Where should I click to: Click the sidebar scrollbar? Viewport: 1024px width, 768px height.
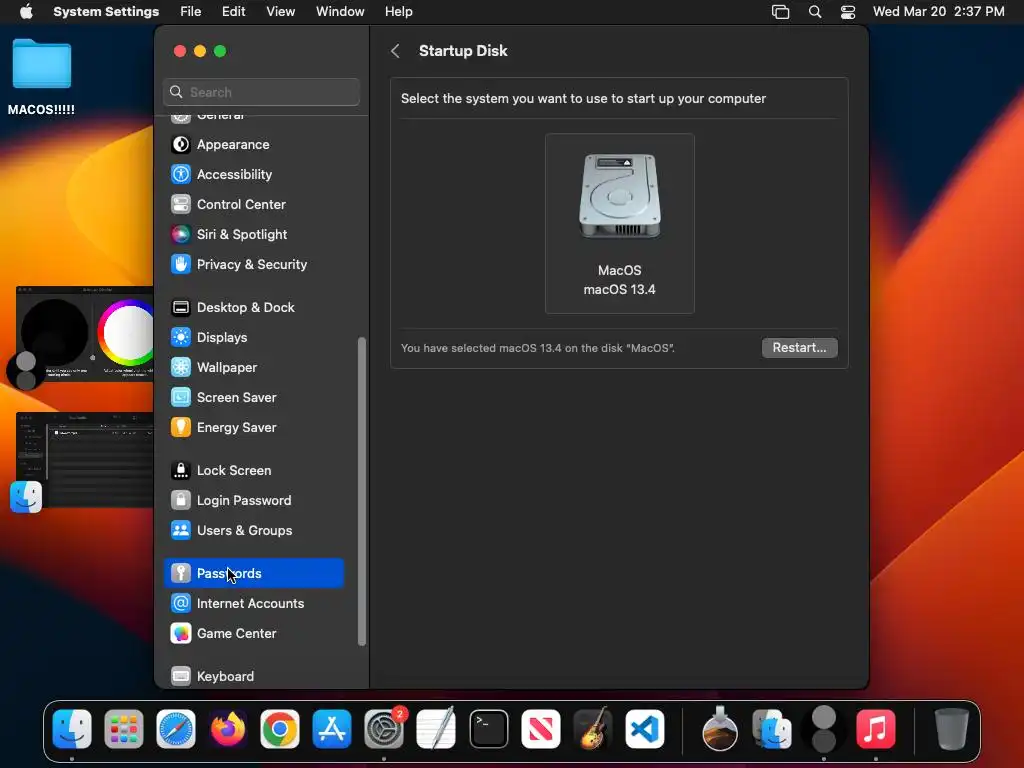[362, 491]
